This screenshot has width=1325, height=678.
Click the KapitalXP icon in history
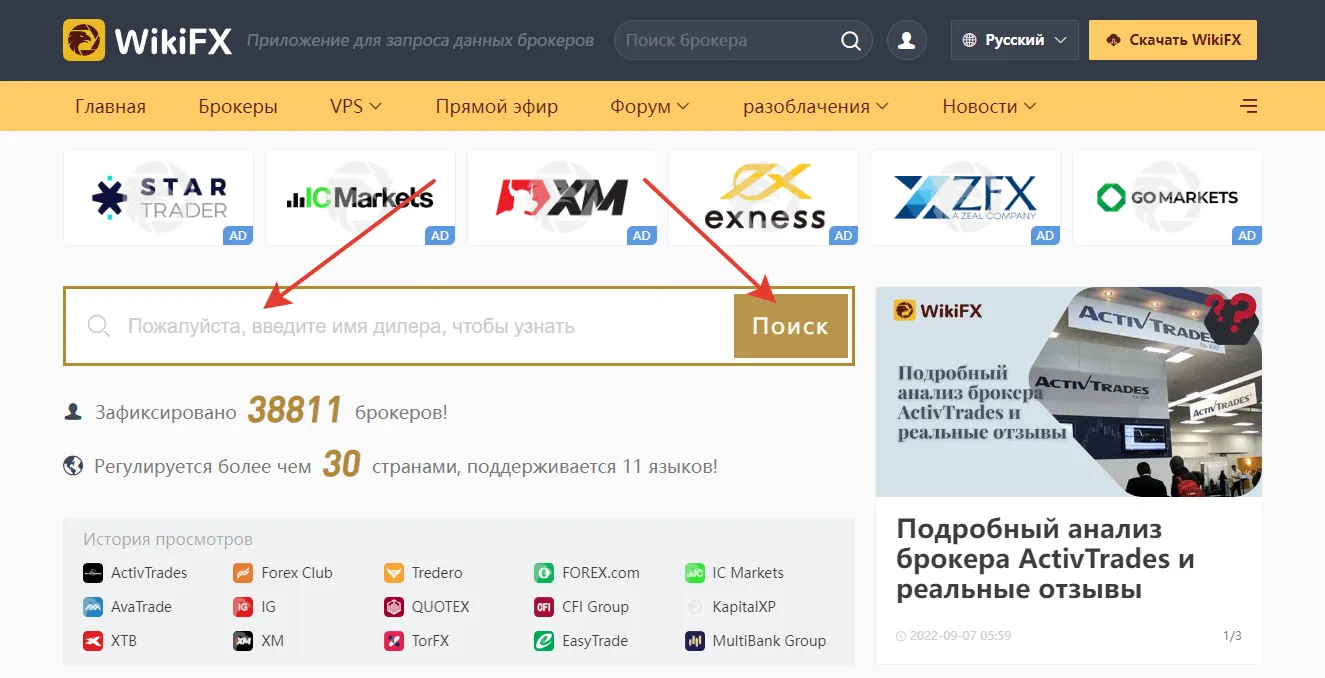pos(695,607)
